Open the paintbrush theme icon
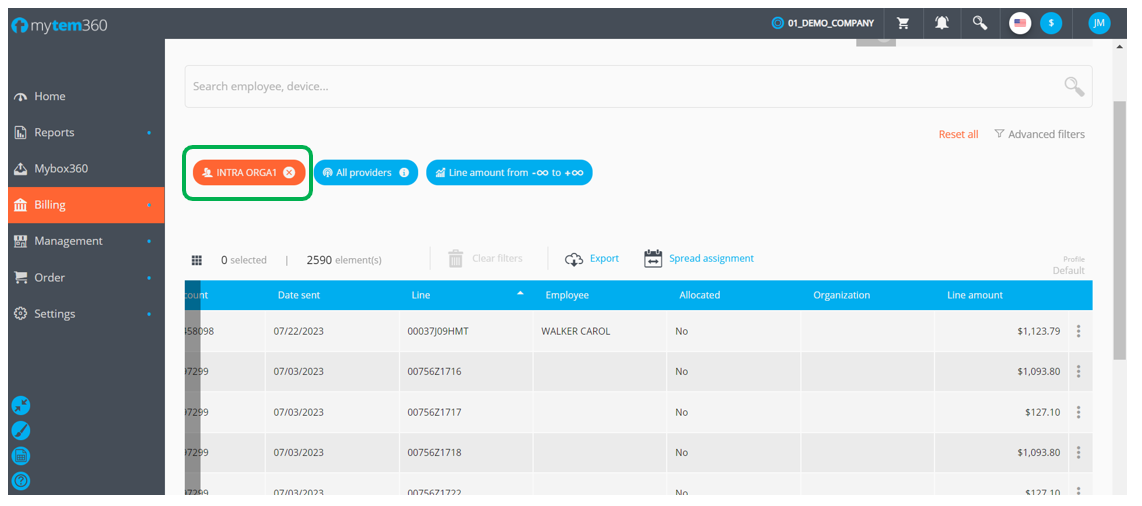1142x506 pixels. tap(20, 431)
